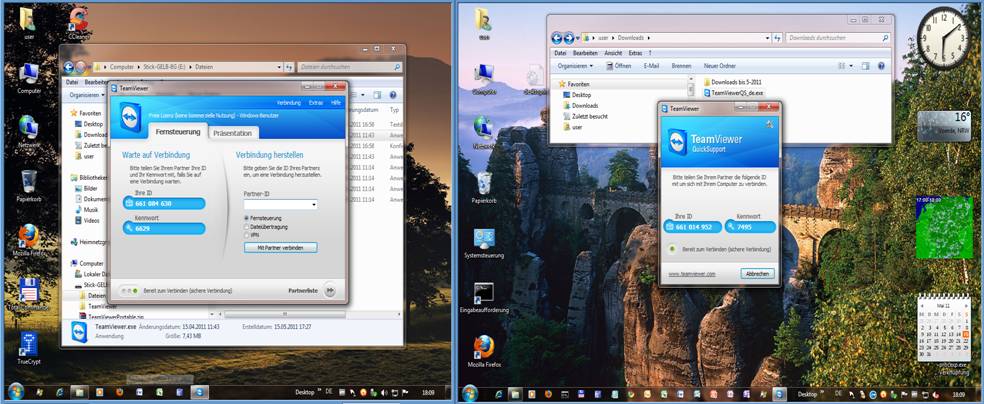The height and width of the screenshot is (404, 984).
Task: Open the user folder icon on left desktop
Action: (x=28, y=21)
